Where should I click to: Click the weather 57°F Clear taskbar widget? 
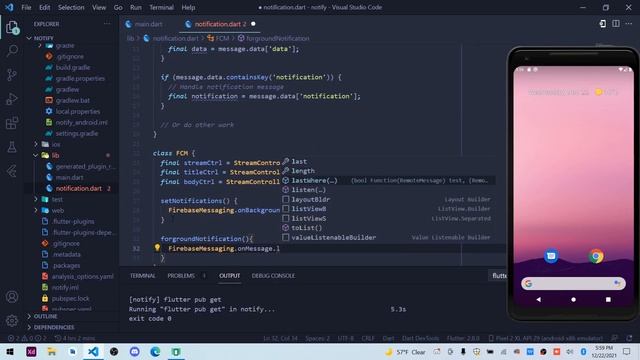click(x=405, y=351)
